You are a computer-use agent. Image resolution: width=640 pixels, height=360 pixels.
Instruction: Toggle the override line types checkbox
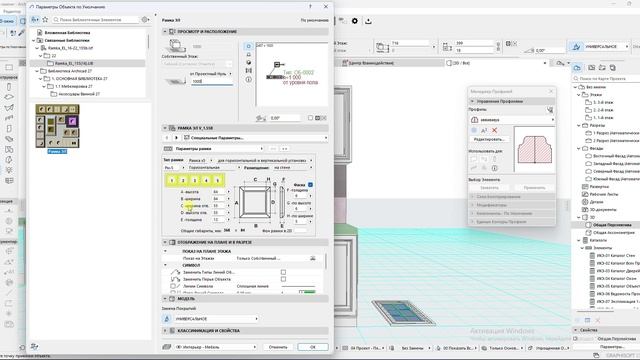(283, 272)
